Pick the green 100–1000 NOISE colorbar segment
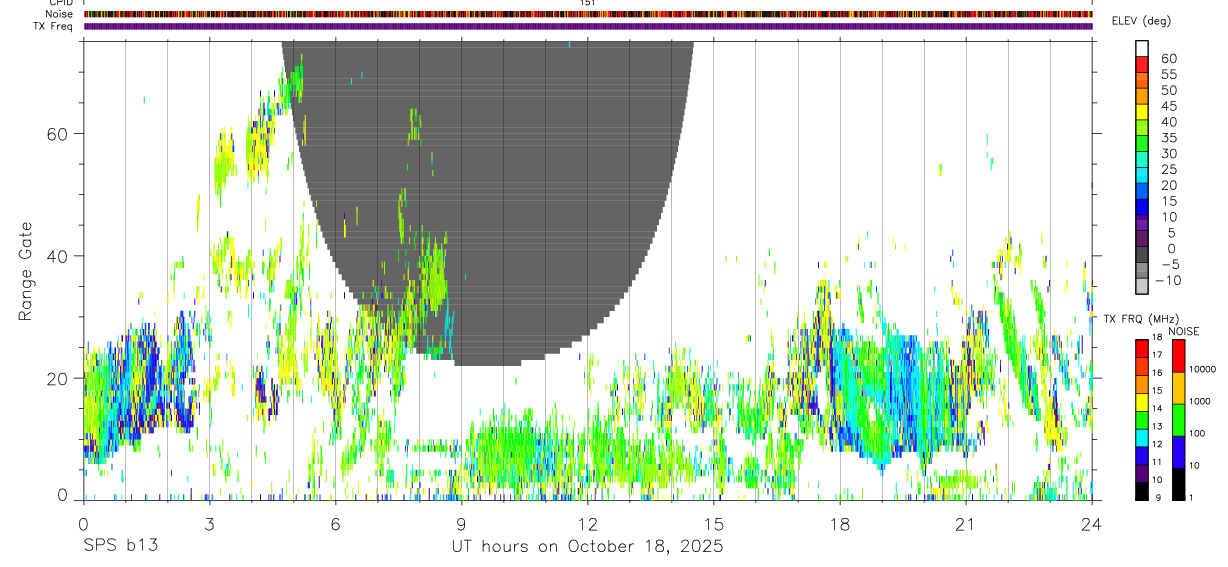Screen dimensions: 1228x567 1178,420
